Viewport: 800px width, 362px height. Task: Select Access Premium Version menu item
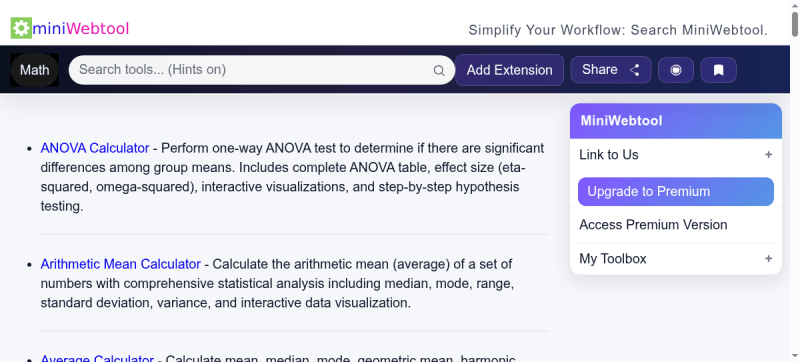(x=676, y=225)
